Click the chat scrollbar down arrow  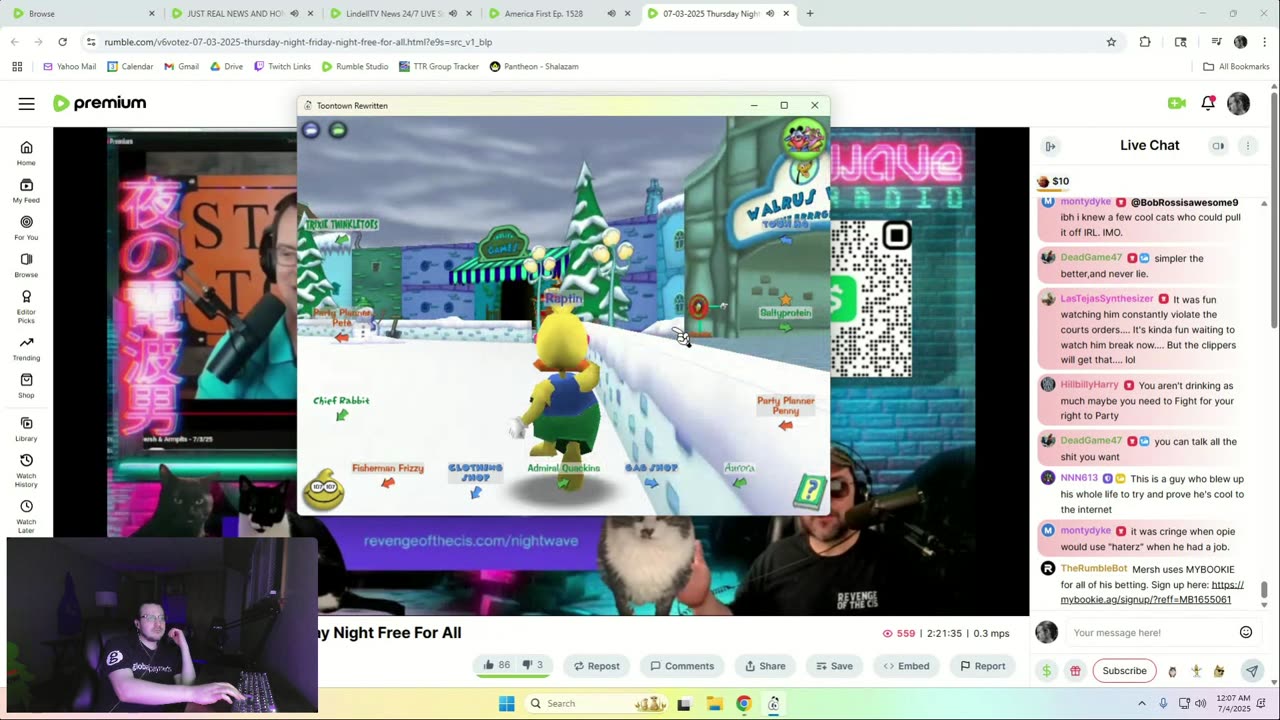(x=1264, y=605)
